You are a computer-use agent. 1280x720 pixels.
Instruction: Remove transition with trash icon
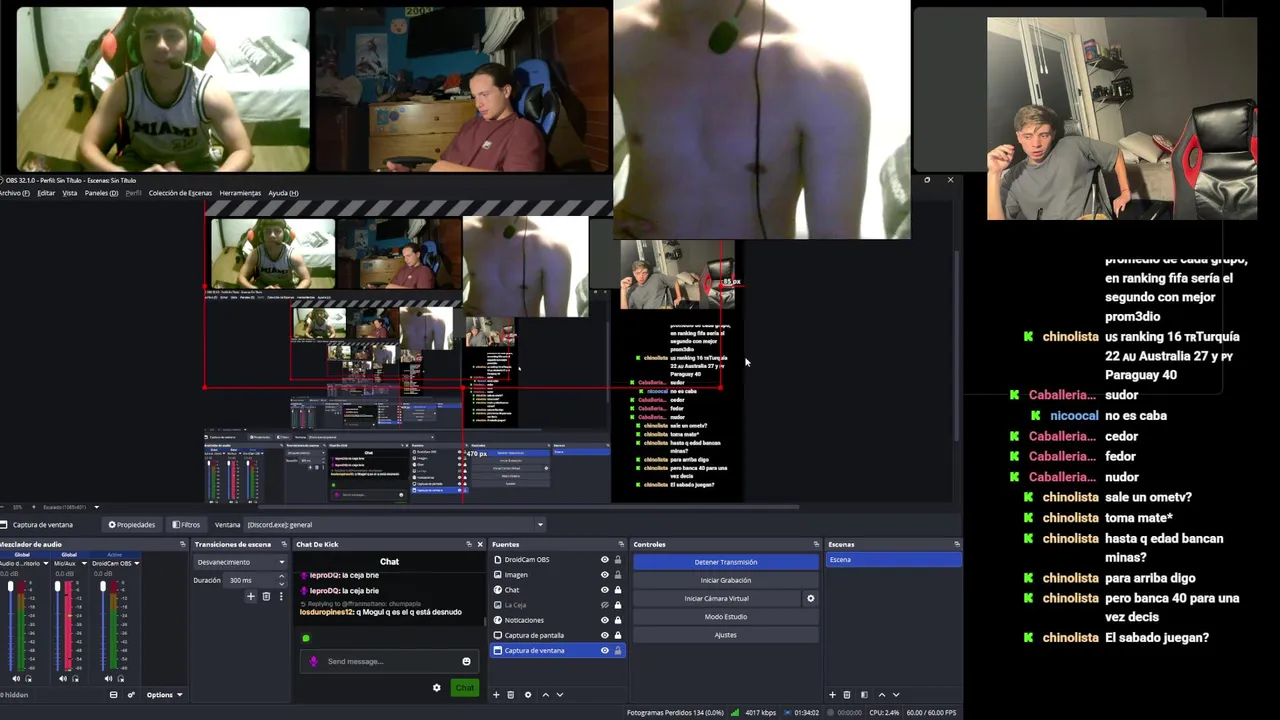tap(266, 596)
